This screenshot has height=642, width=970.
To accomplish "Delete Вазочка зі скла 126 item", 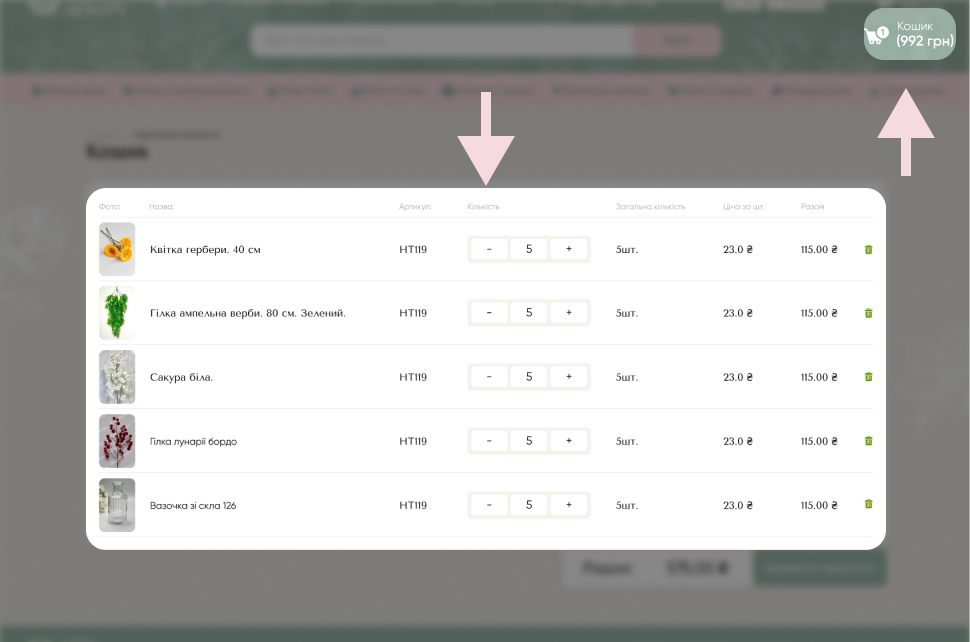I will pyautogui.click(x=868, y=505).
